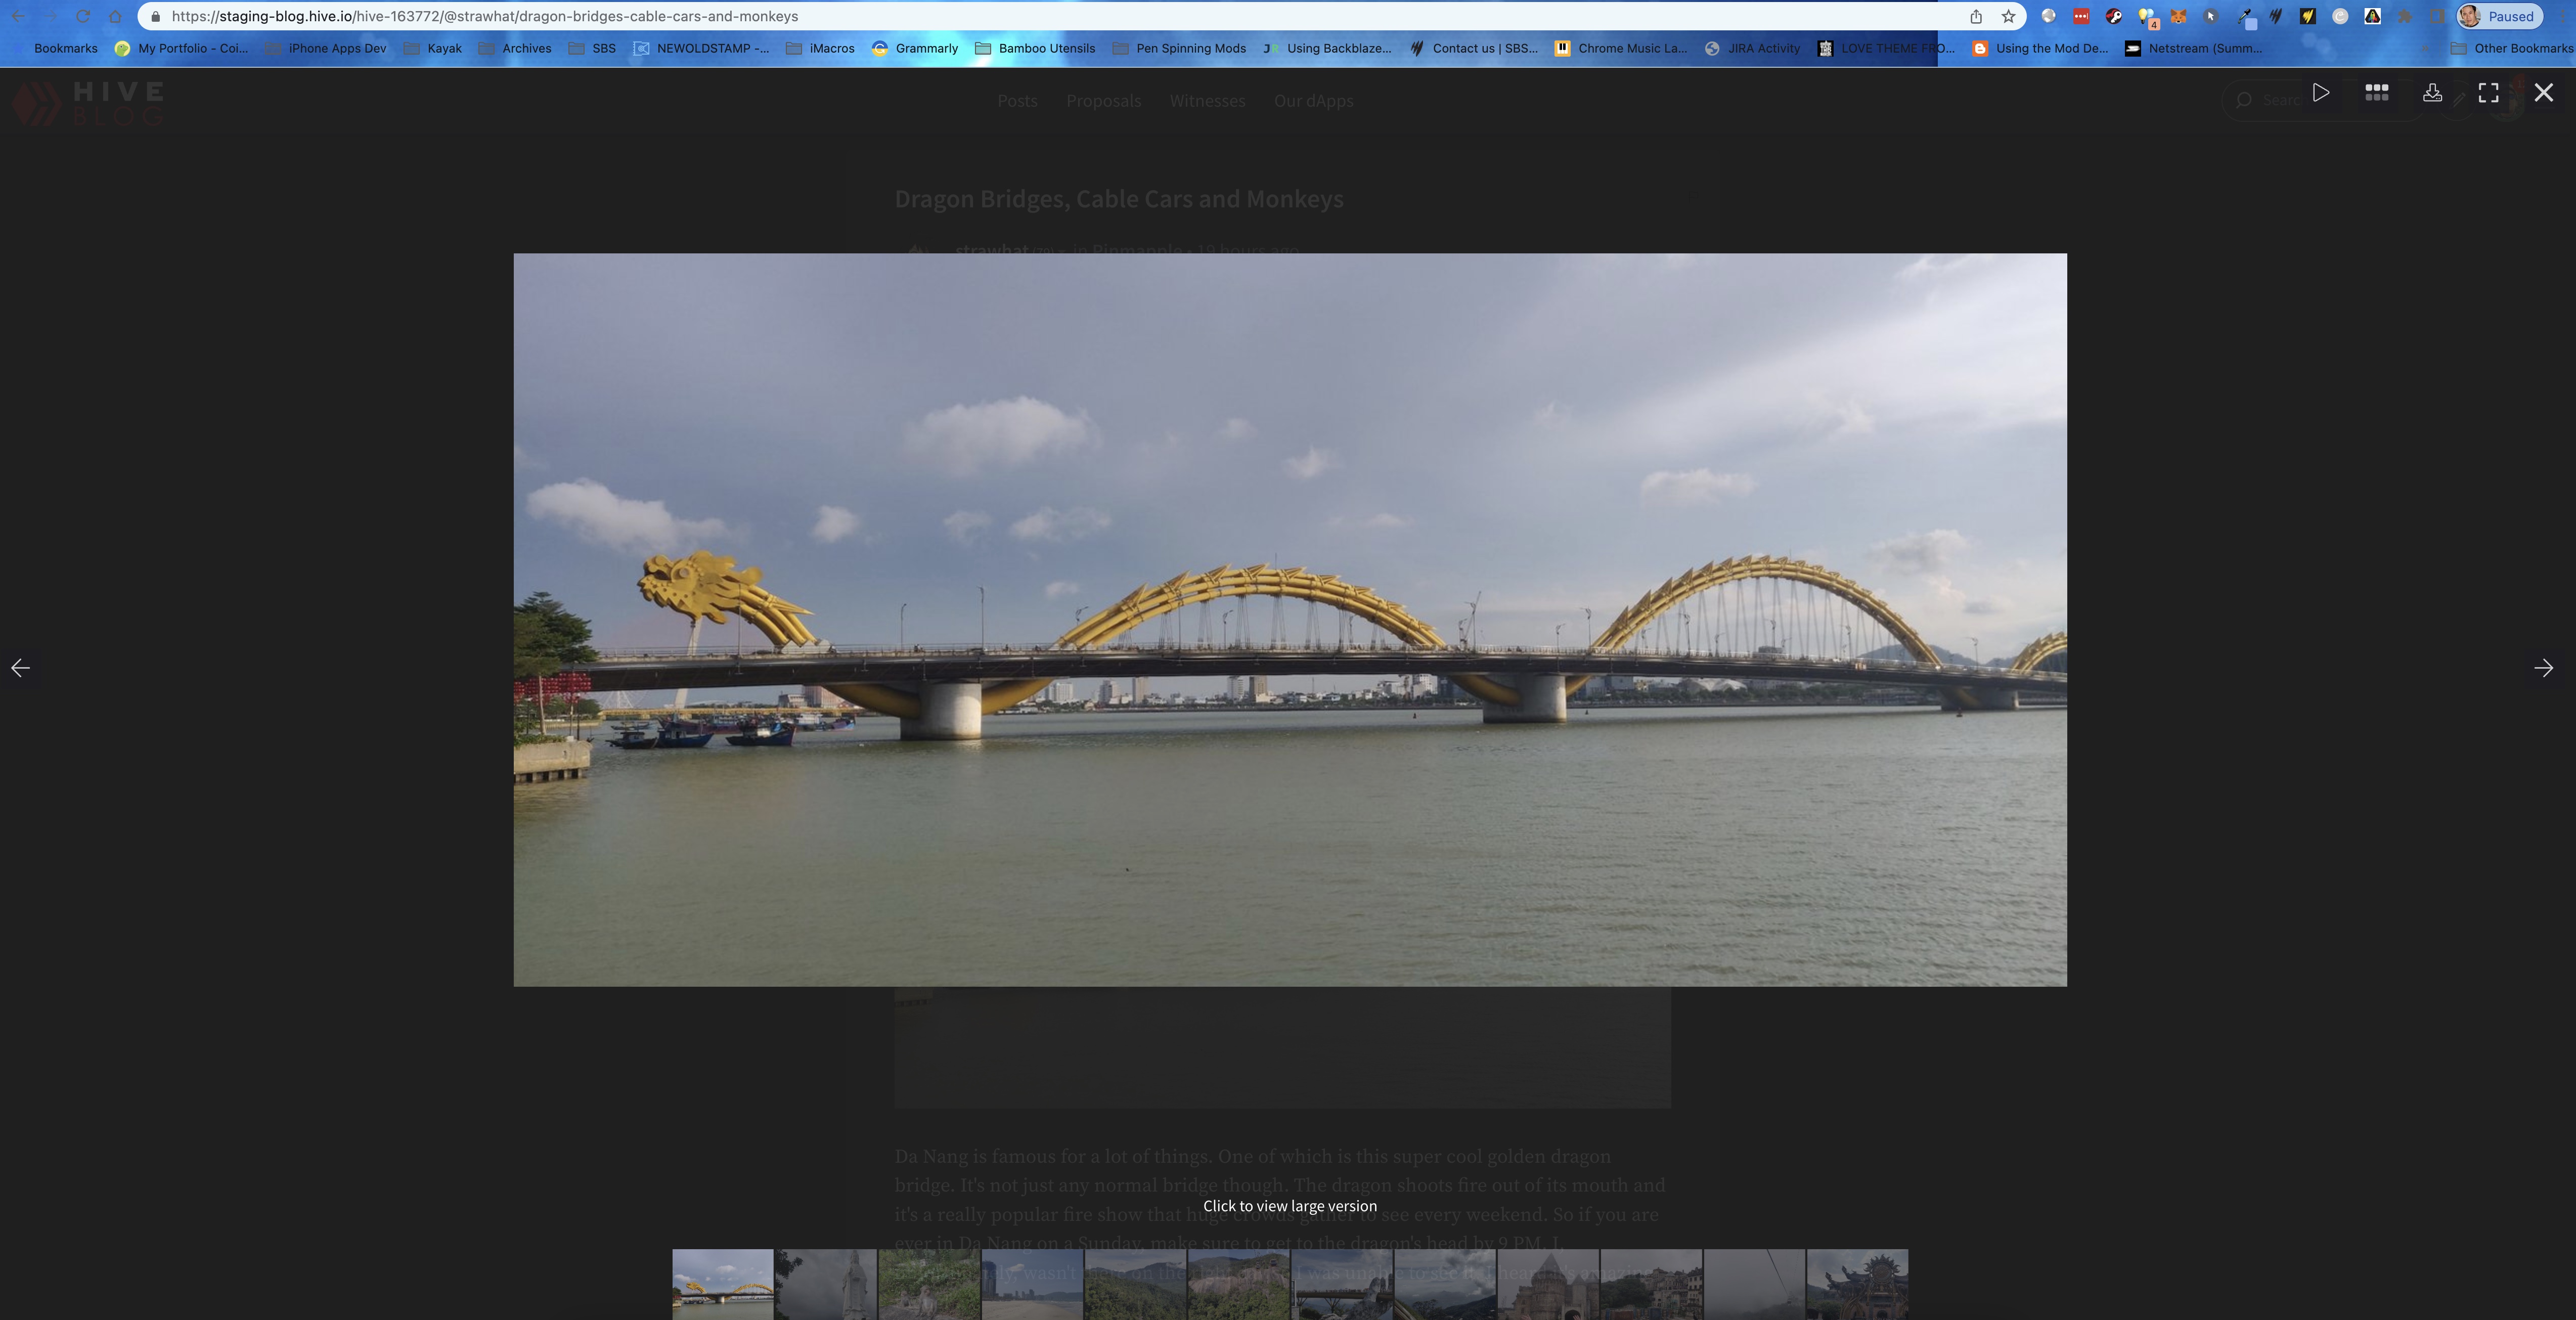
Task: Expand the Kayak bookmark folder
Action: [433, 48]
